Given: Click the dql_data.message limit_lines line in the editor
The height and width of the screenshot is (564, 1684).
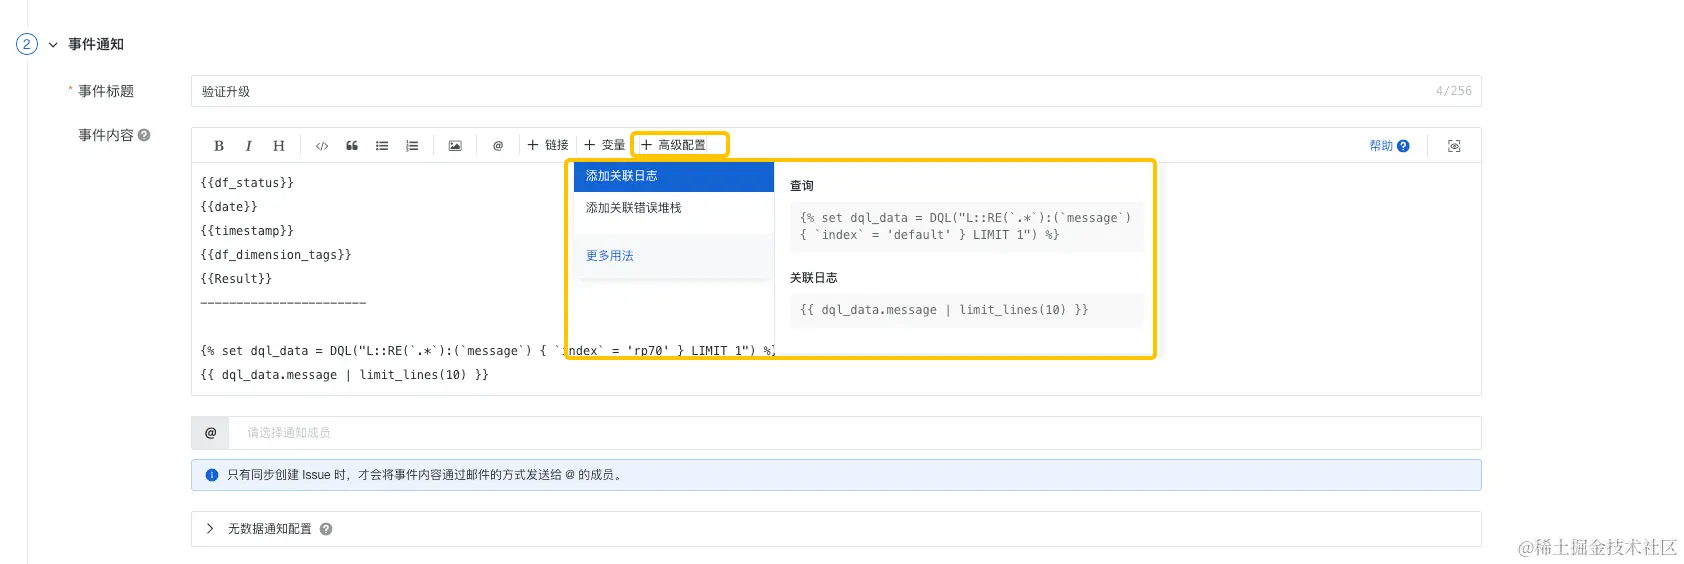Looking at the screenshot, I should click(344, 375).
